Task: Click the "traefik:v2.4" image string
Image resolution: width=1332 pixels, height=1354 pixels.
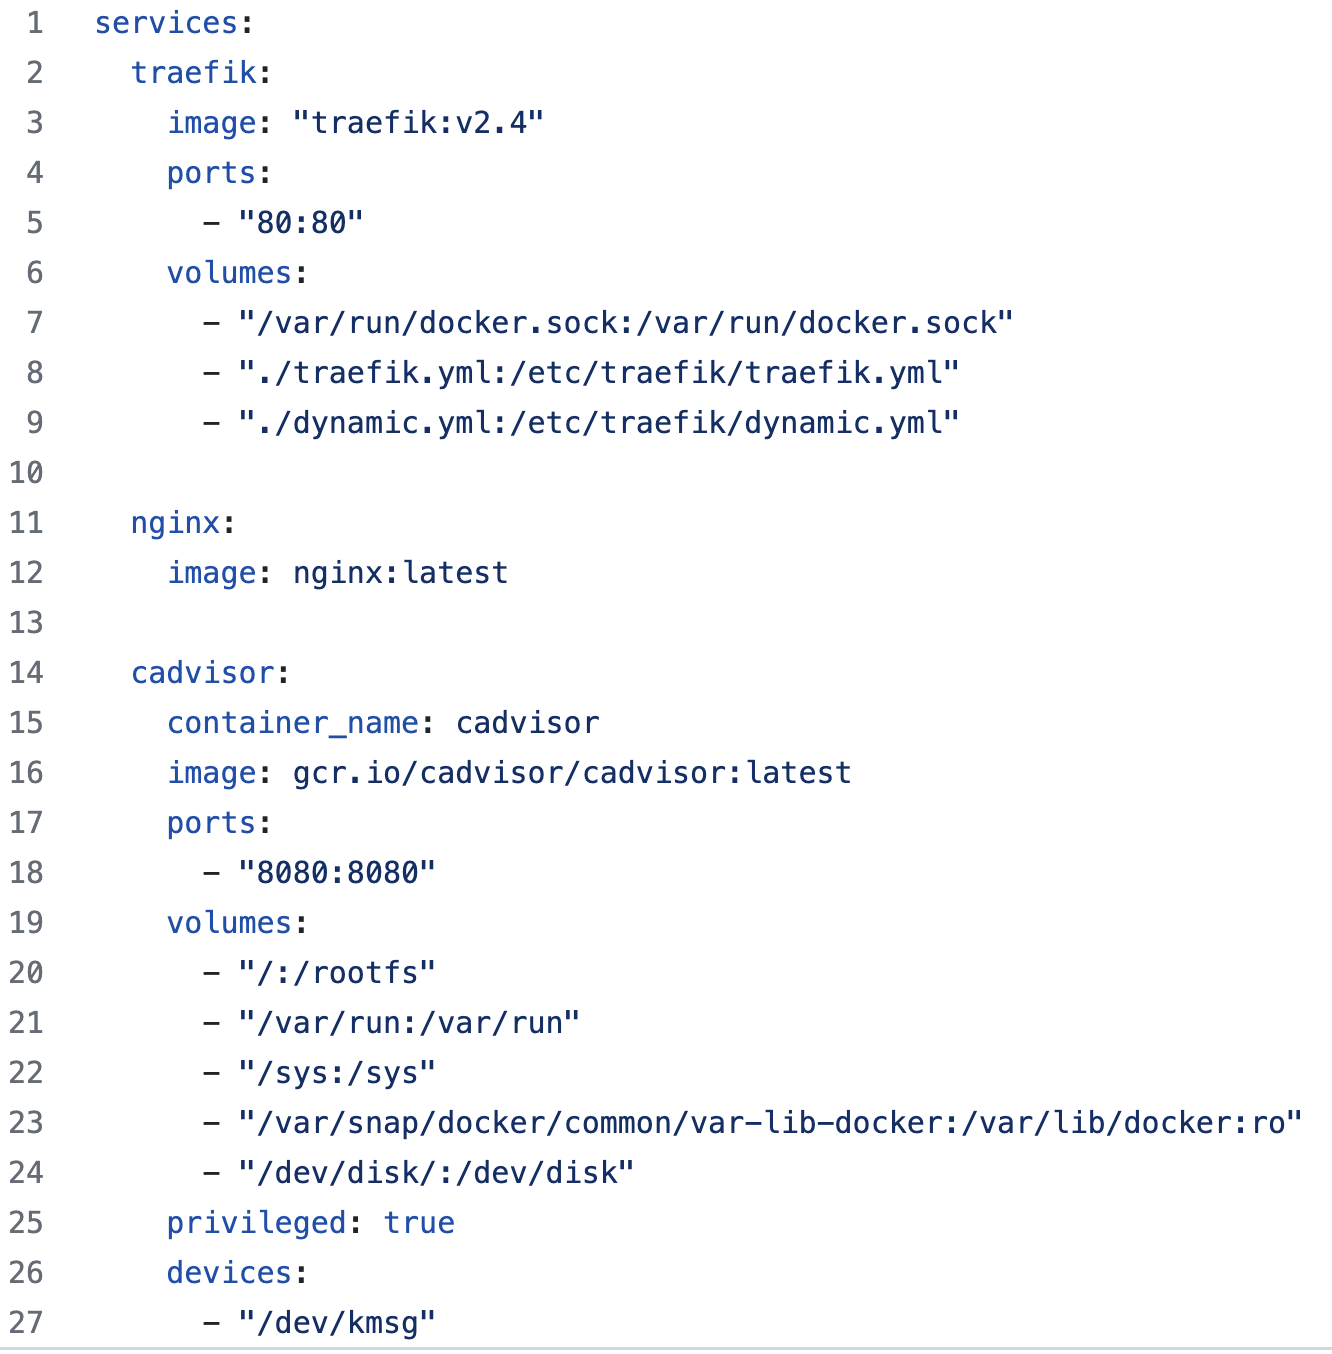Action: click(x=418, y=123)
